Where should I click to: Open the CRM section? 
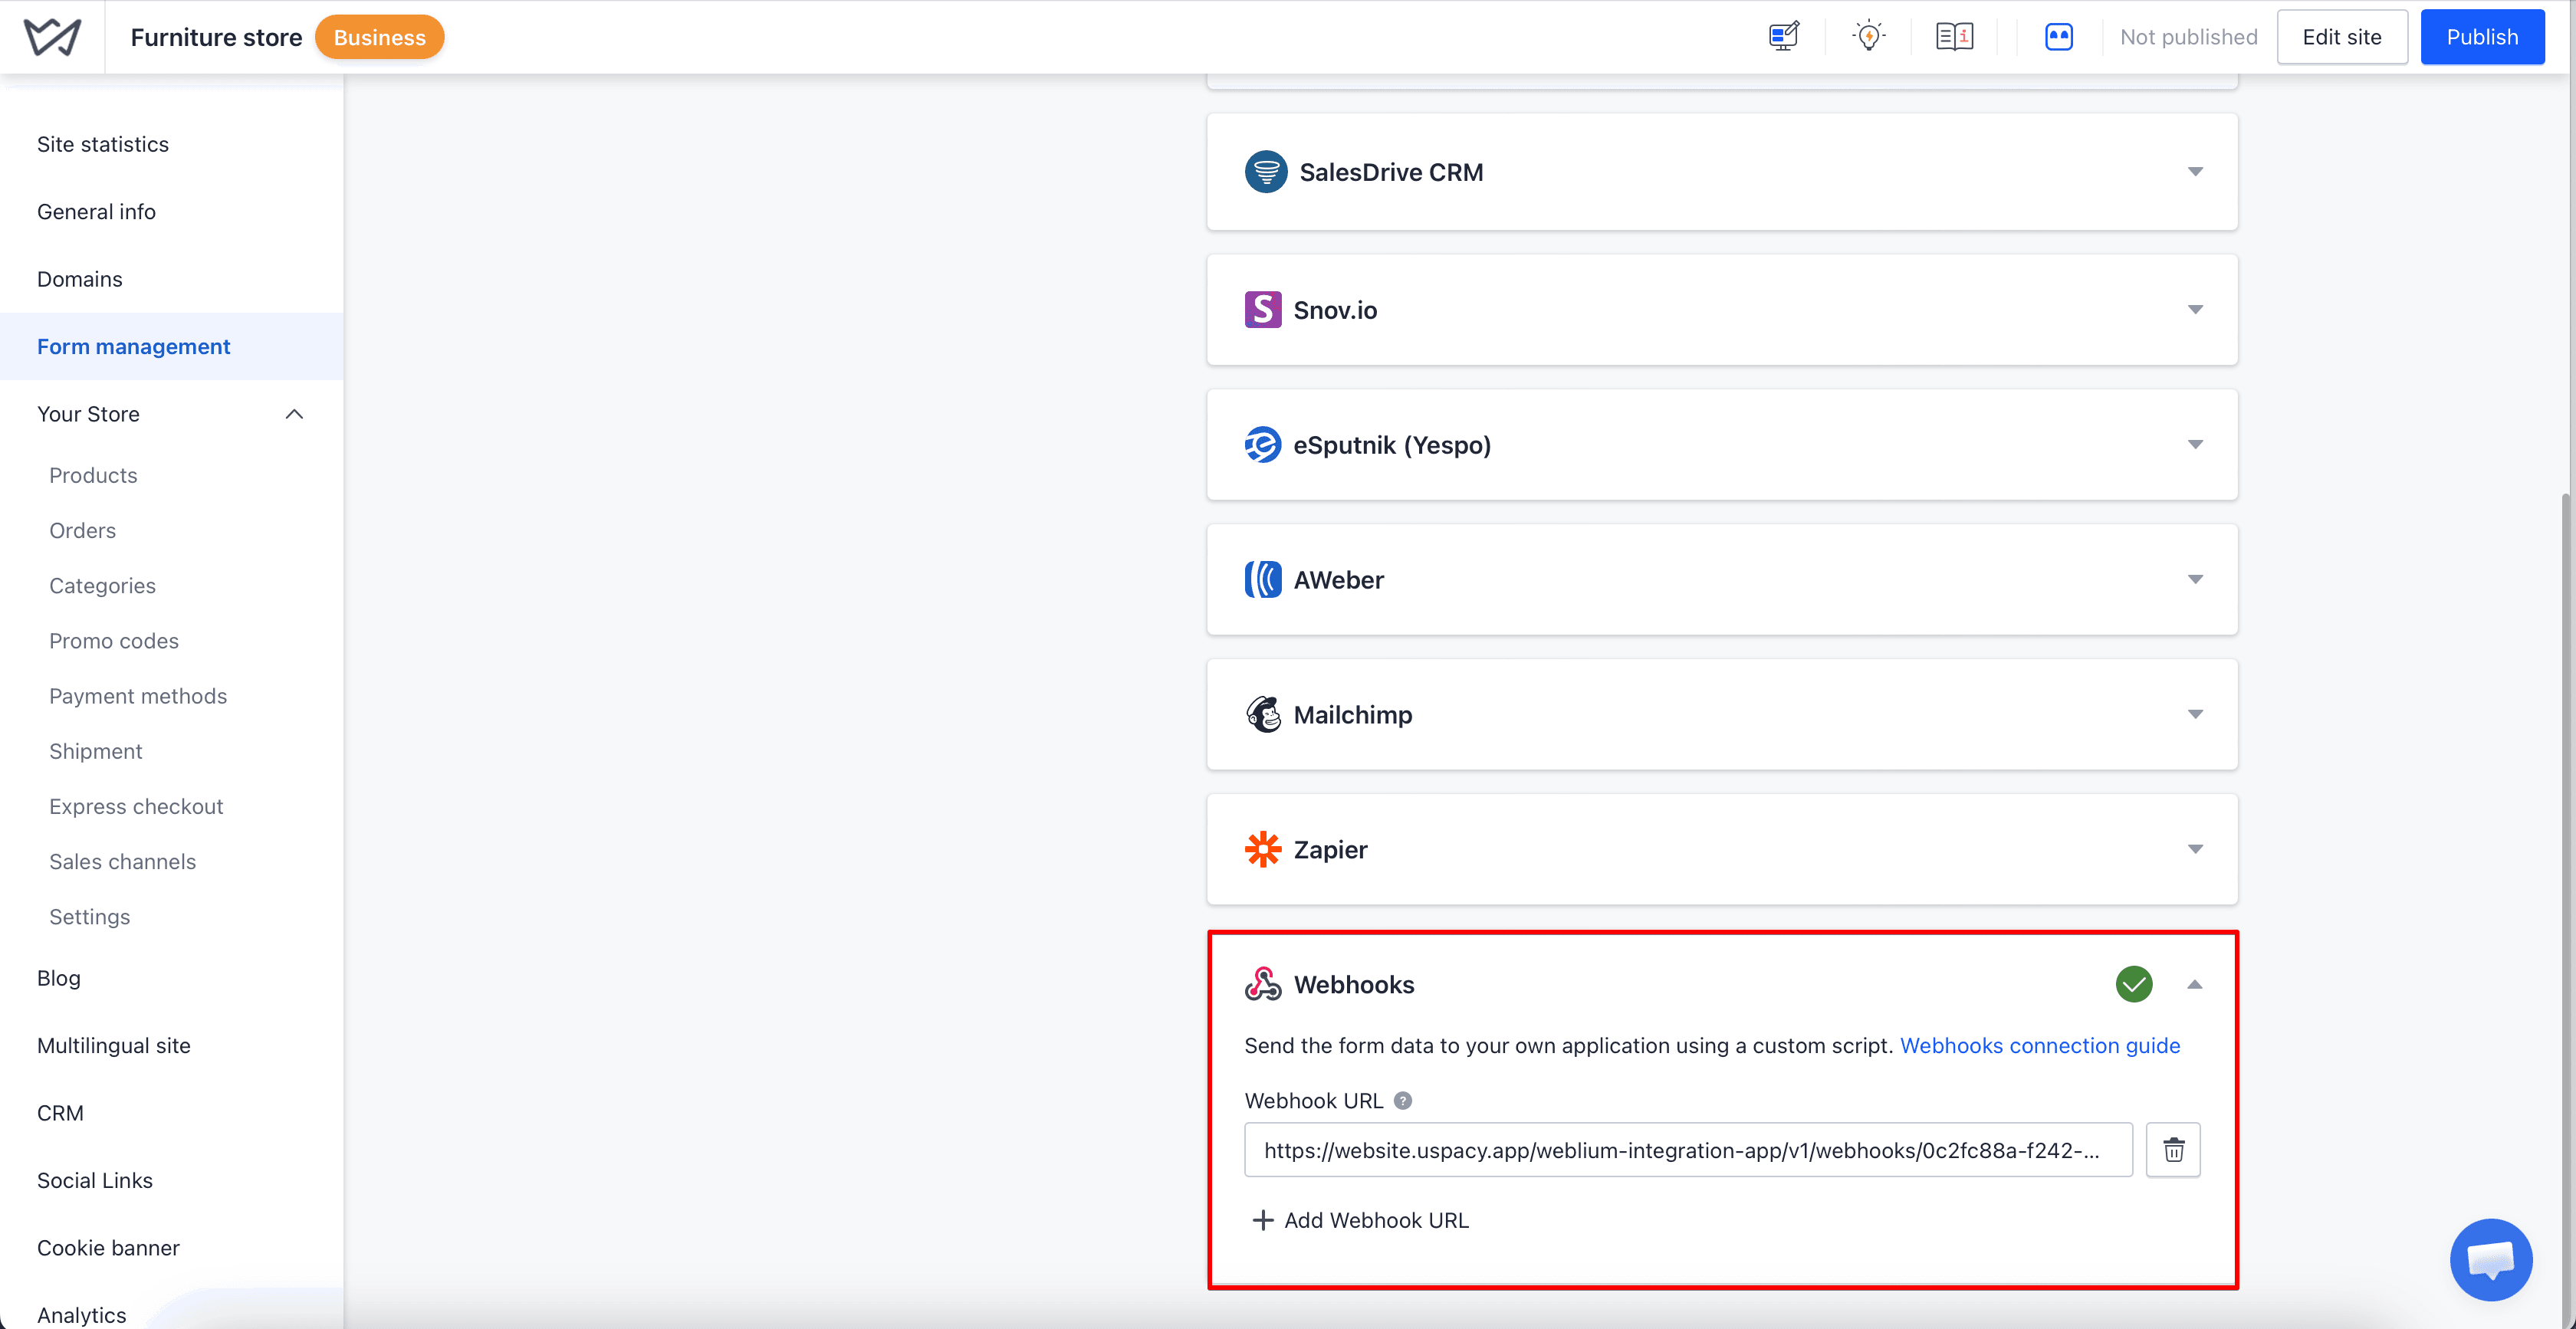click(60, 1113)
